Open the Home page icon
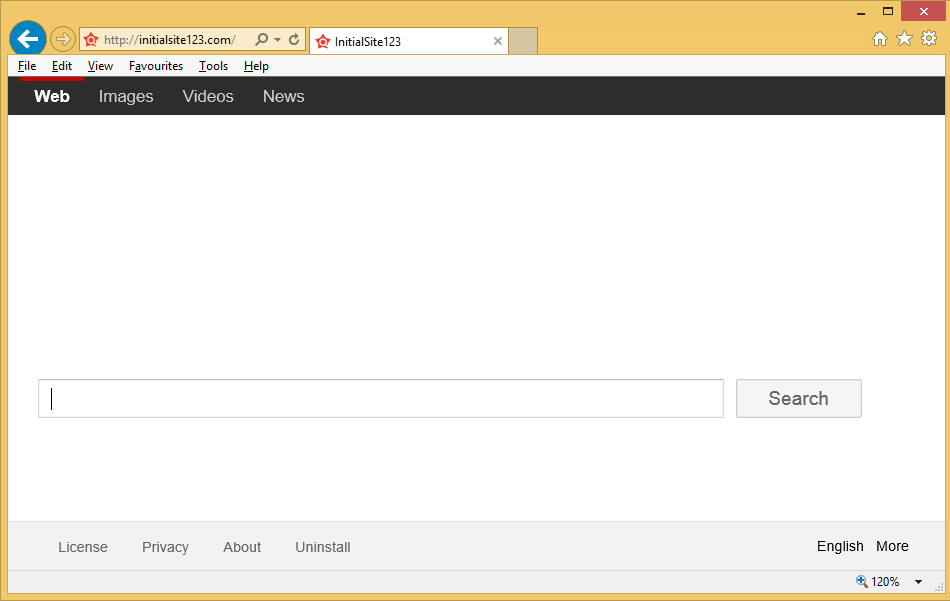 coord(880,39)
